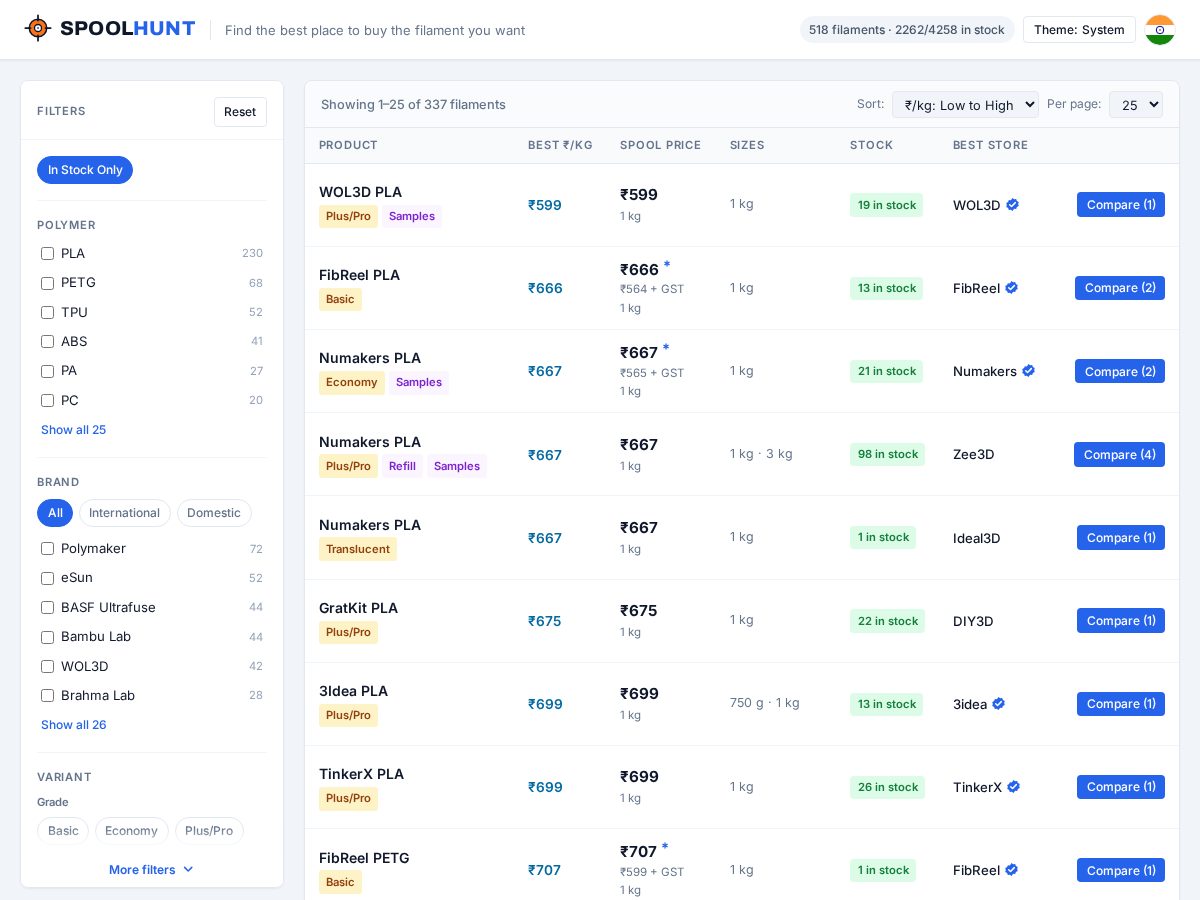Image resolution: width=1200 pixels, height=900 pixels.
Task: Check the Brahma Lab brand checkbox
Action: pos(47,695)
